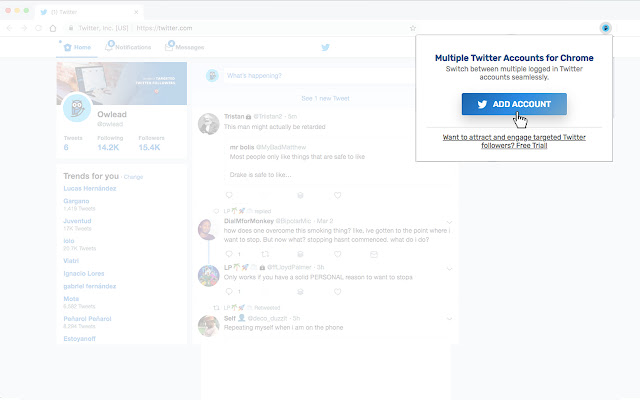Open the DialMforMonkey profile name
This screenshot has height=400, width=640.
[249, 221]
